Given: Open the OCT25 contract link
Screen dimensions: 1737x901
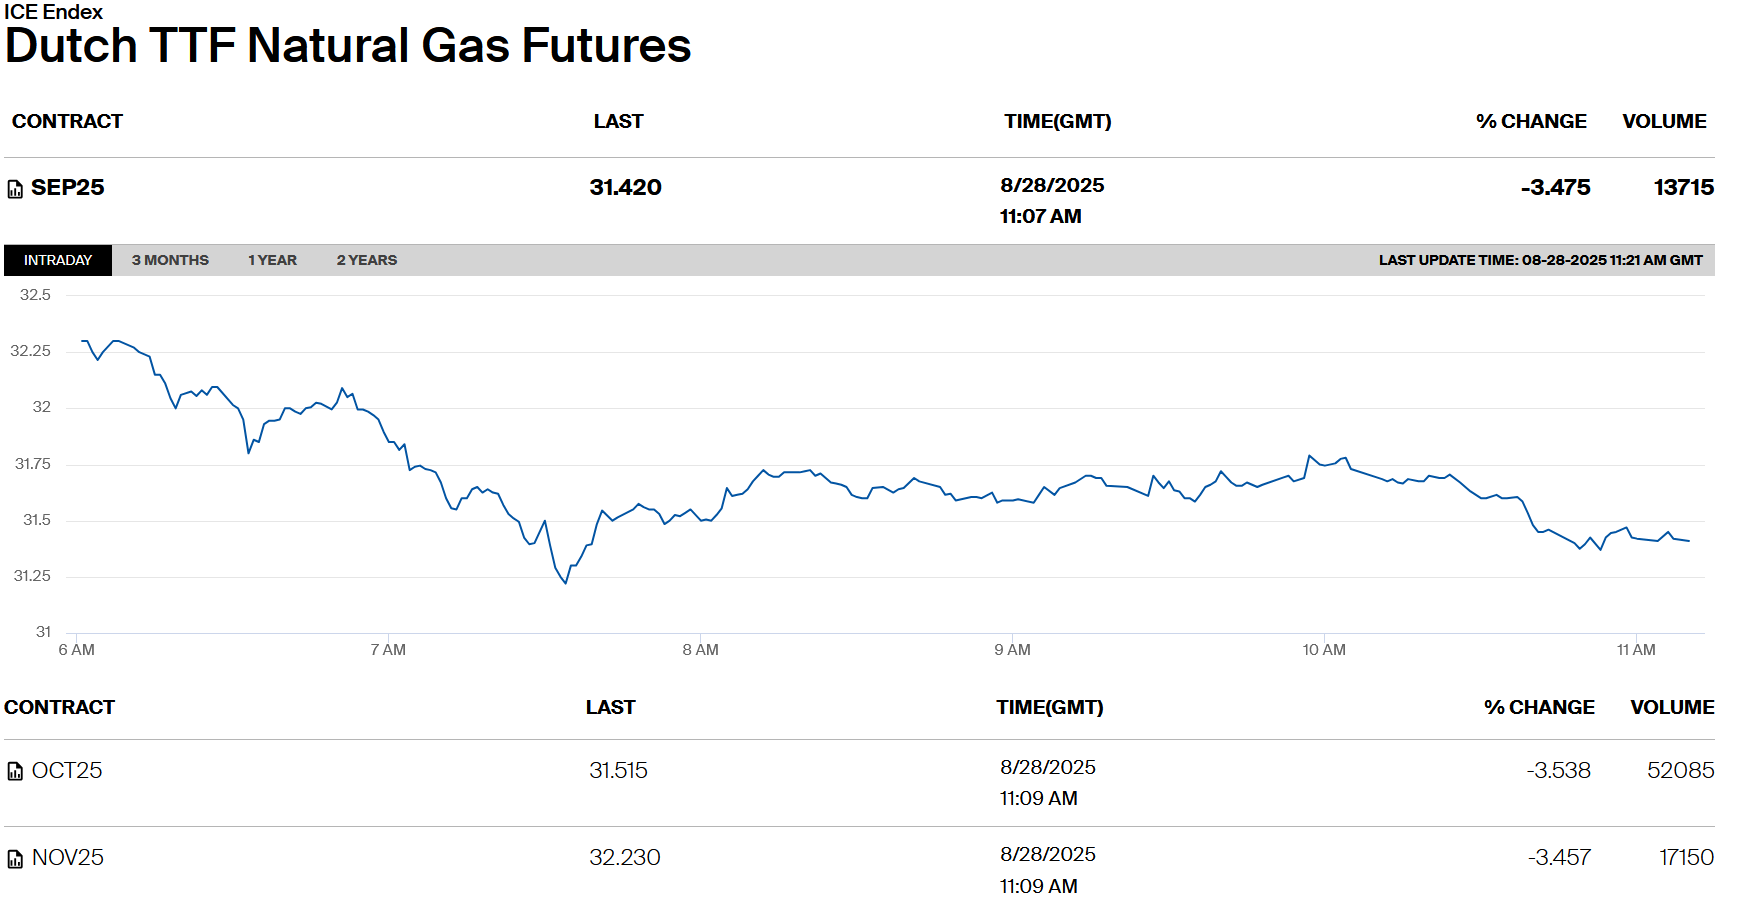Looking at the screenshot, I should (x=67, y=771).
